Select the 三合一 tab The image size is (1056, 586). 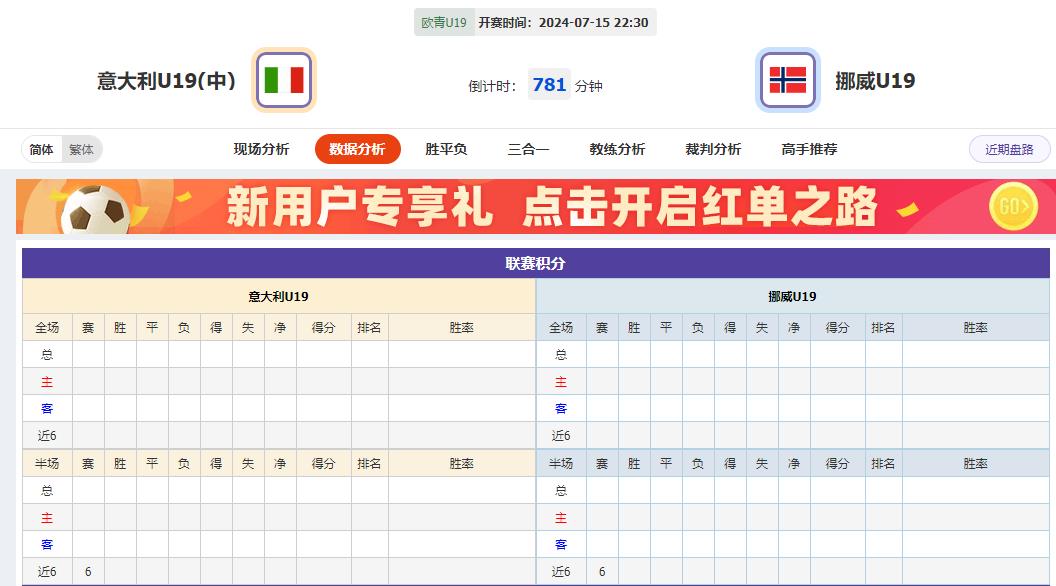coord(527,148)
